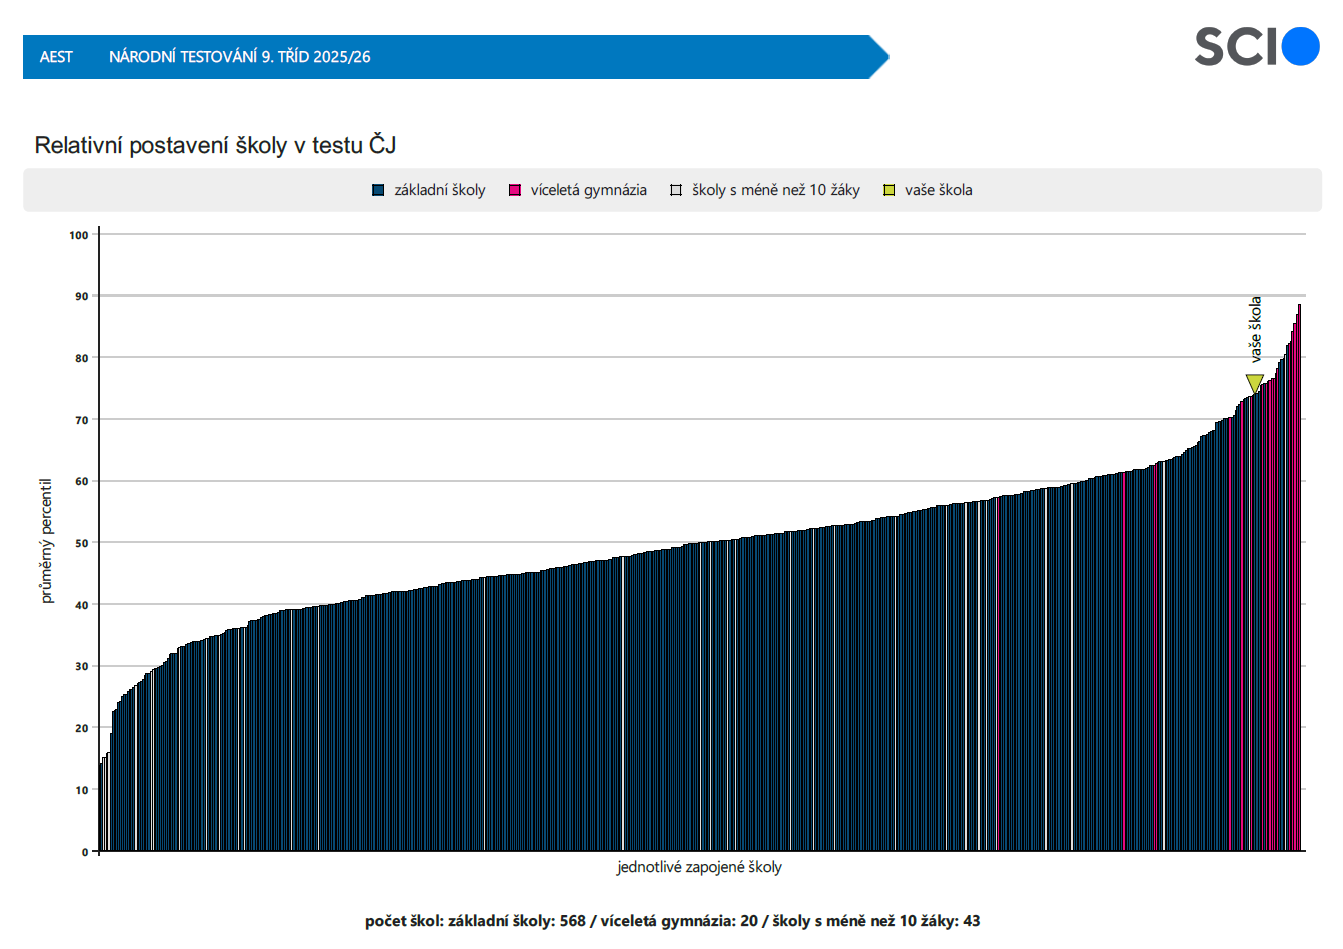
Task: Click the 'průměrný percentil' y-axis title
Action: [x=46, y=541]
